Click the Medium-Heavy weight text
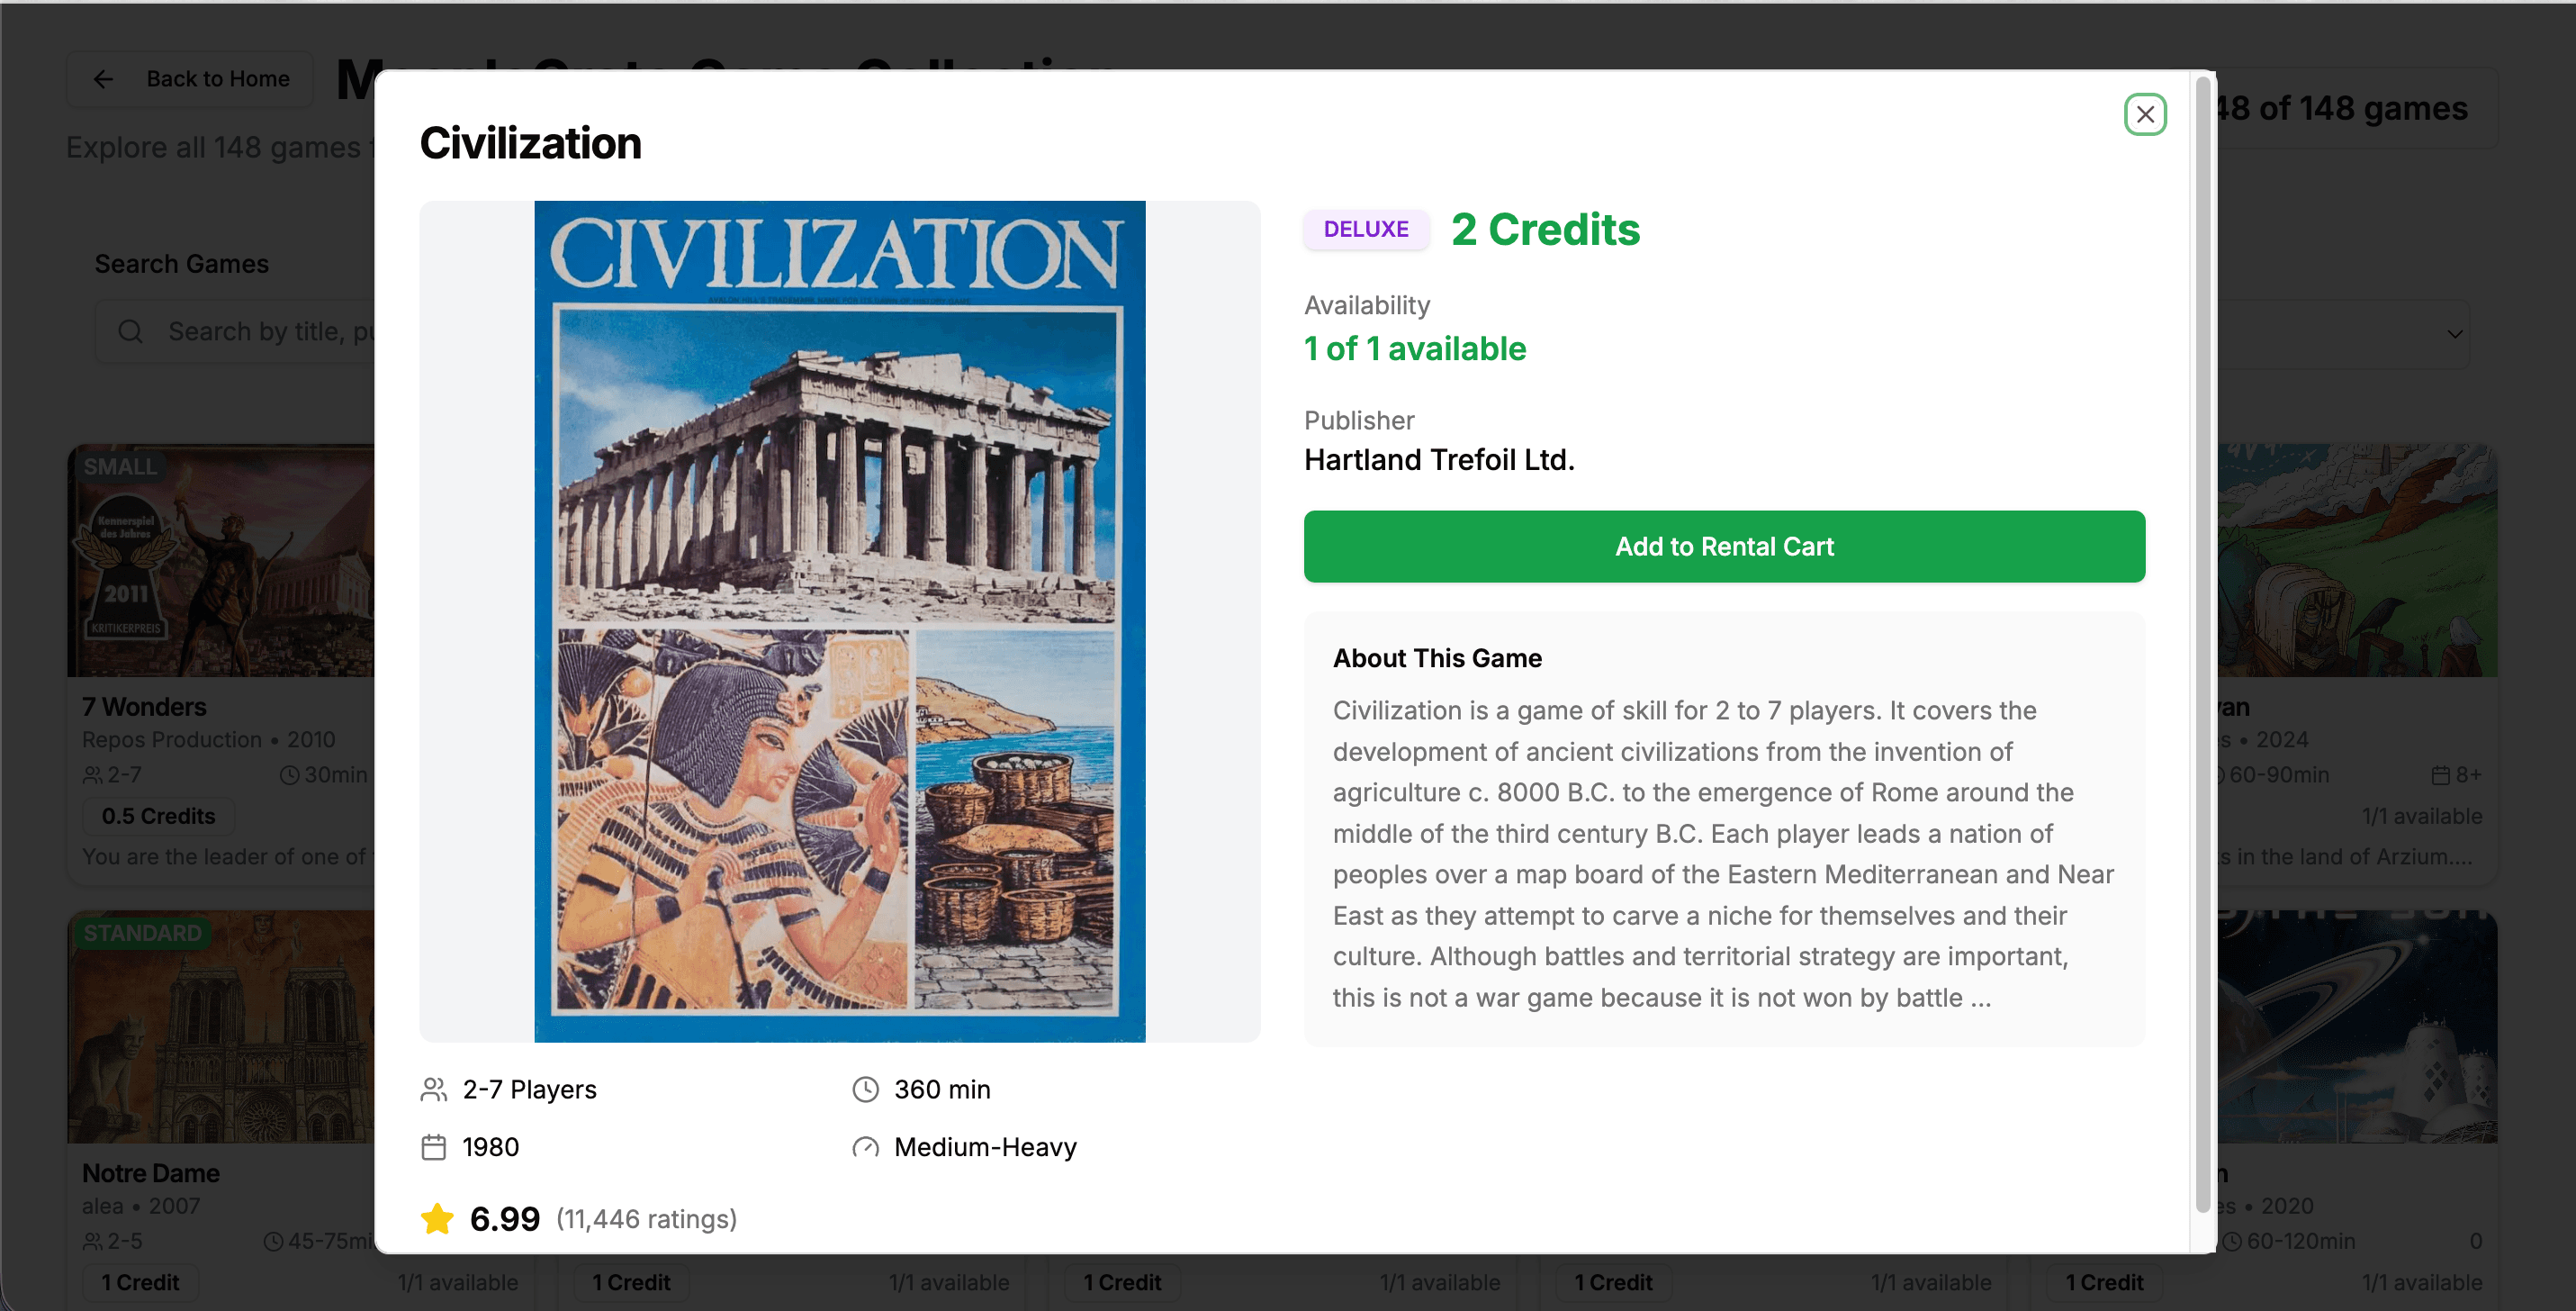The width and height of the screenshot is (2576, 1311). coord(984,1147)
